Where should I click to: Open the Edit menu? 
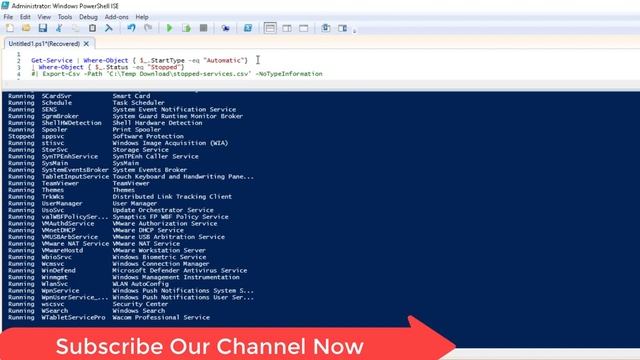click(x=25, y=17)
